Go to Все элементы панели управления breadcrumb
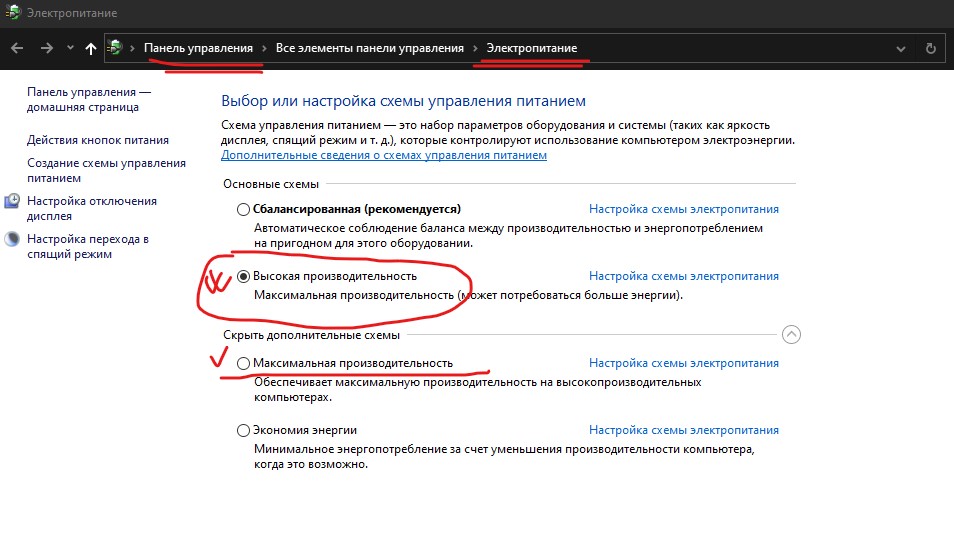Viewport: 954px width, 535px height. [x=369, y=48]
